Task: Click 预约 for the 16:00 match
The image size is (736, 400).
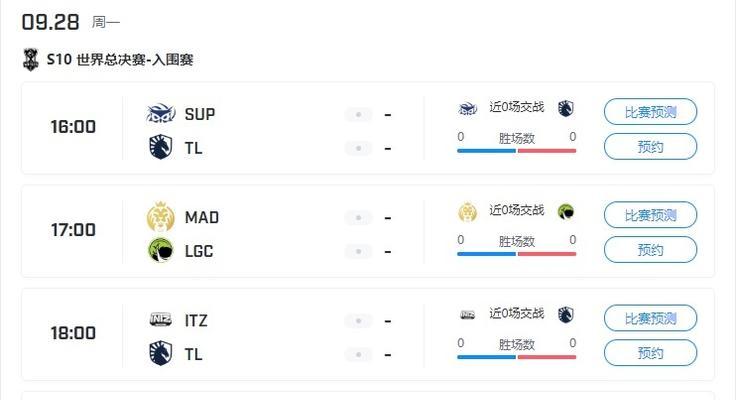Action: click(650, 146)
